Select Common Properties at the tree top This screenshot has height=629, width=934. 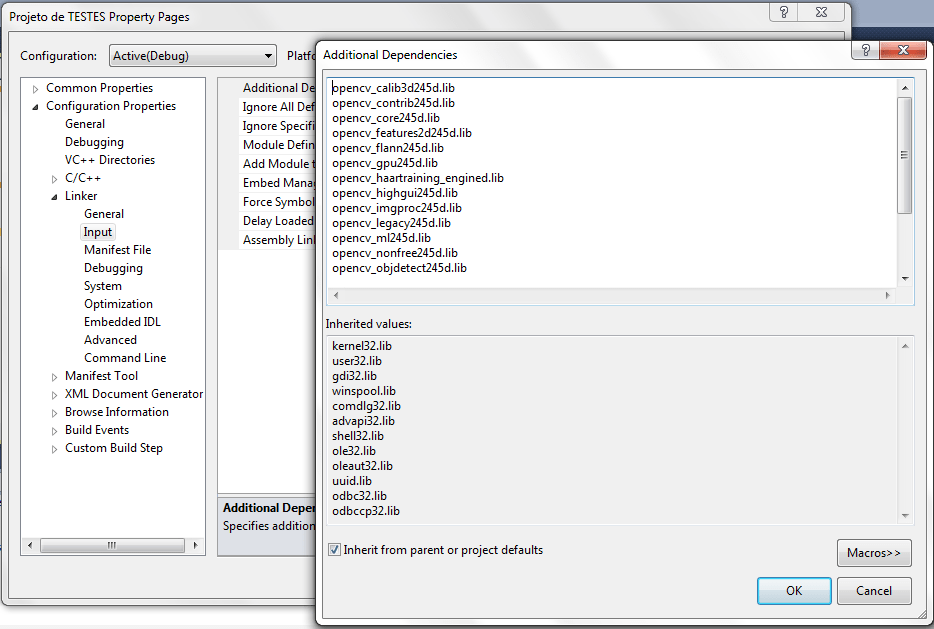[x=99, y=87]
